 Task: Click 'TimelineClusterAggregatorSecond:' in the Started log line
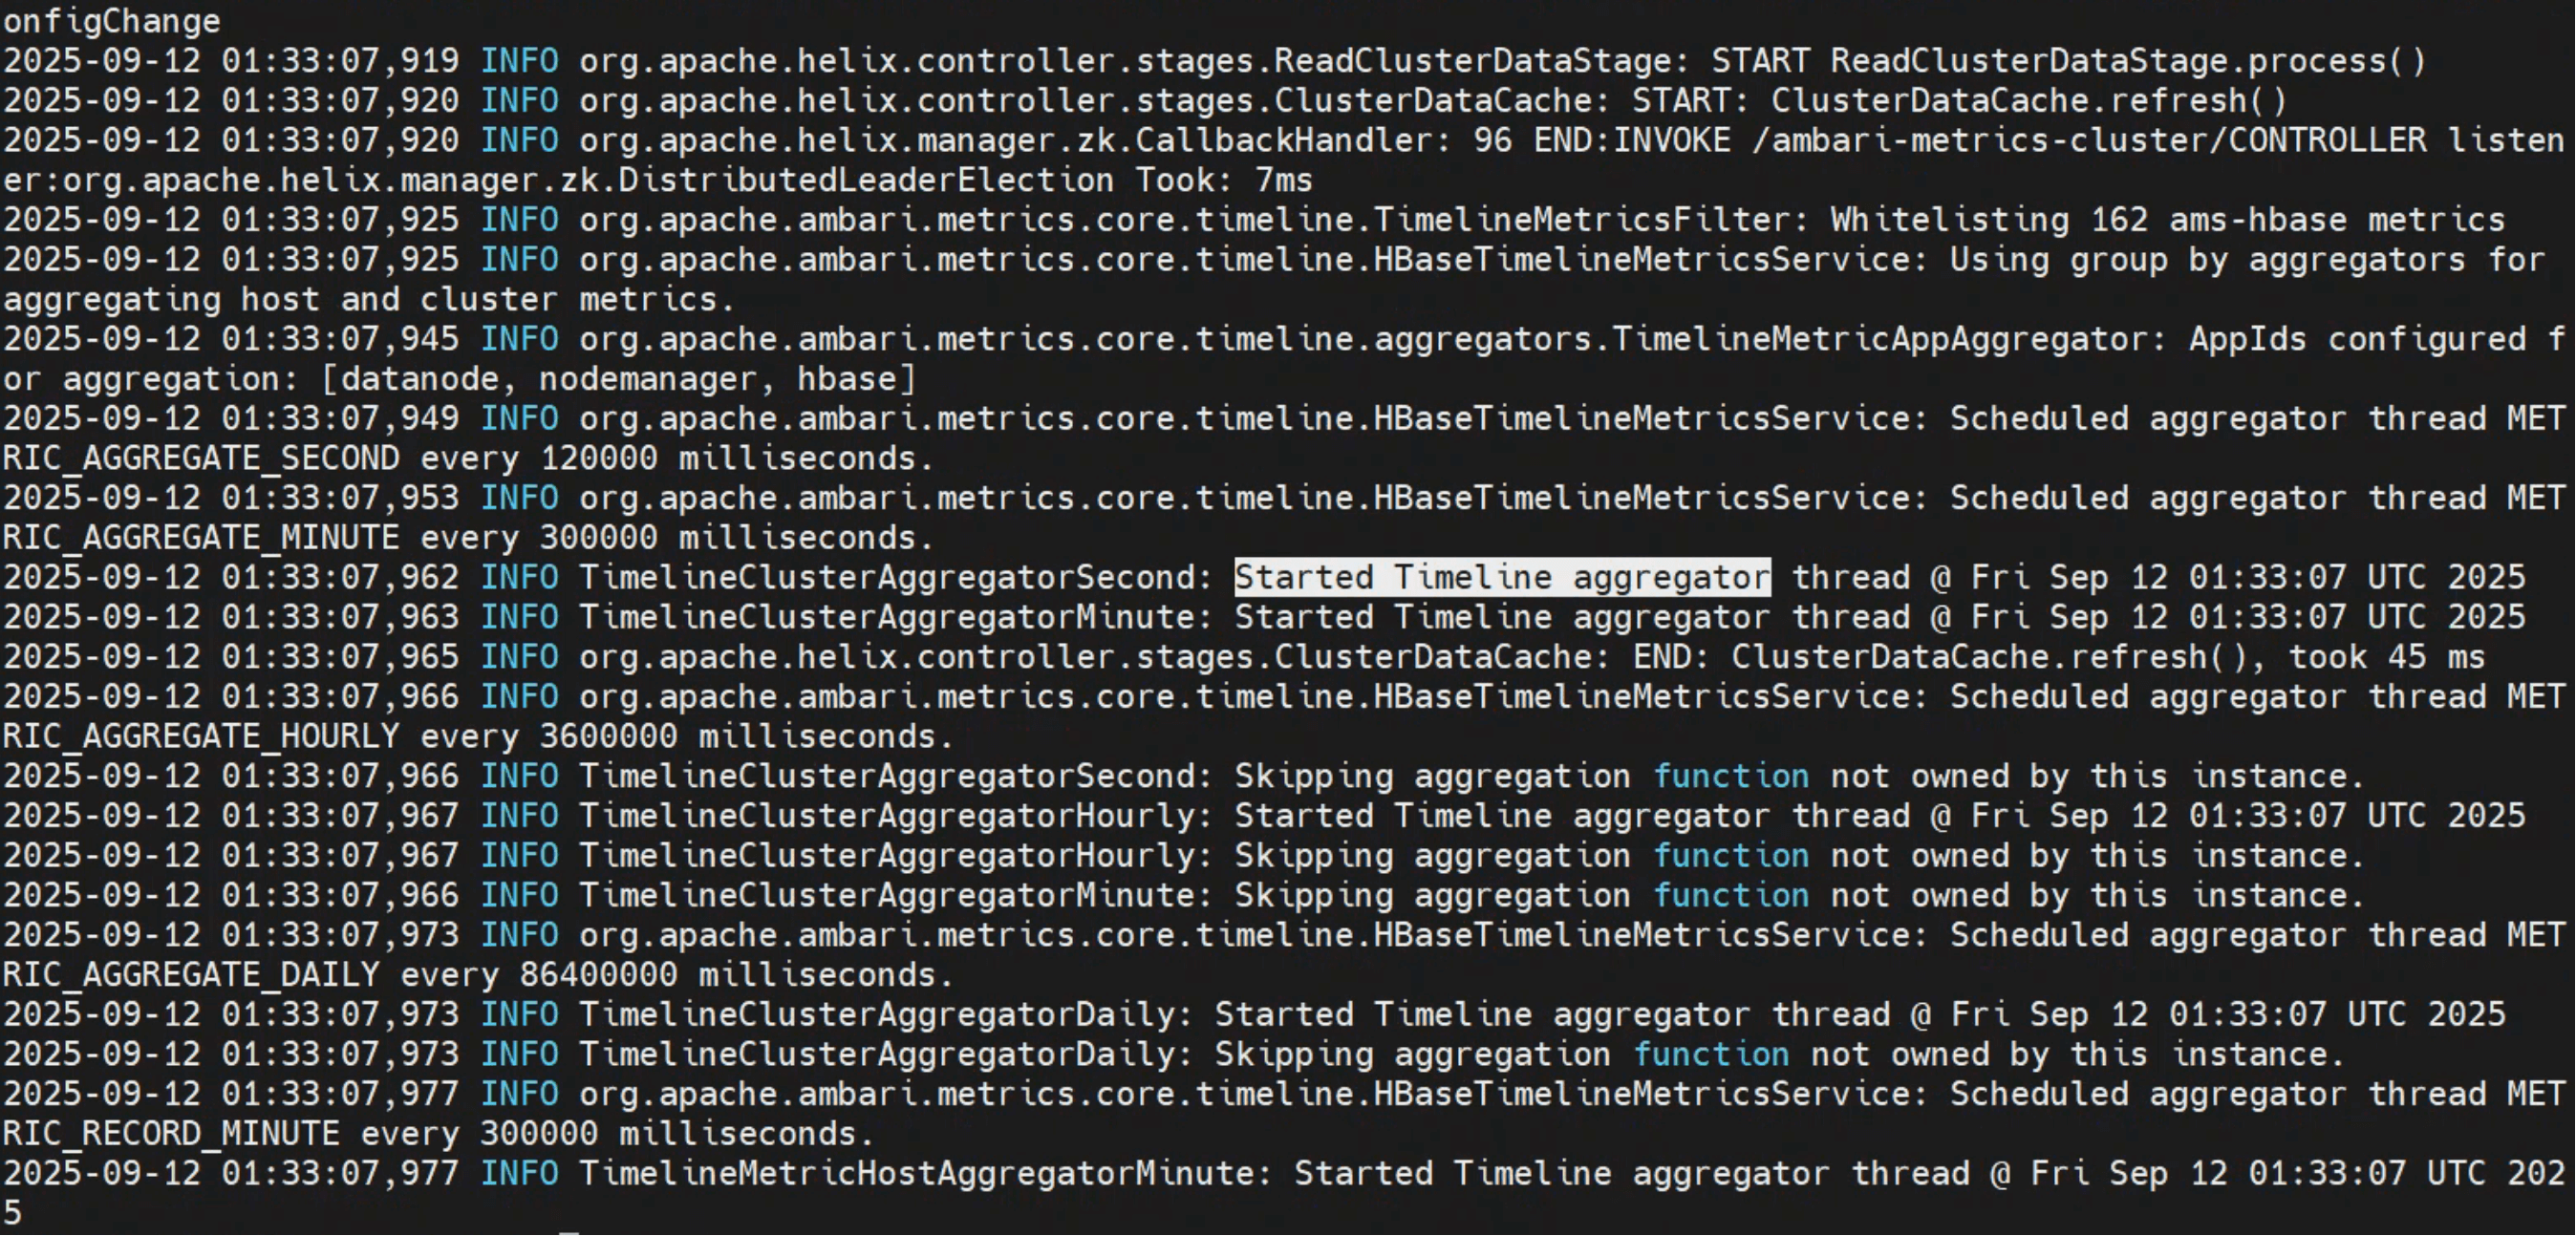896,577
